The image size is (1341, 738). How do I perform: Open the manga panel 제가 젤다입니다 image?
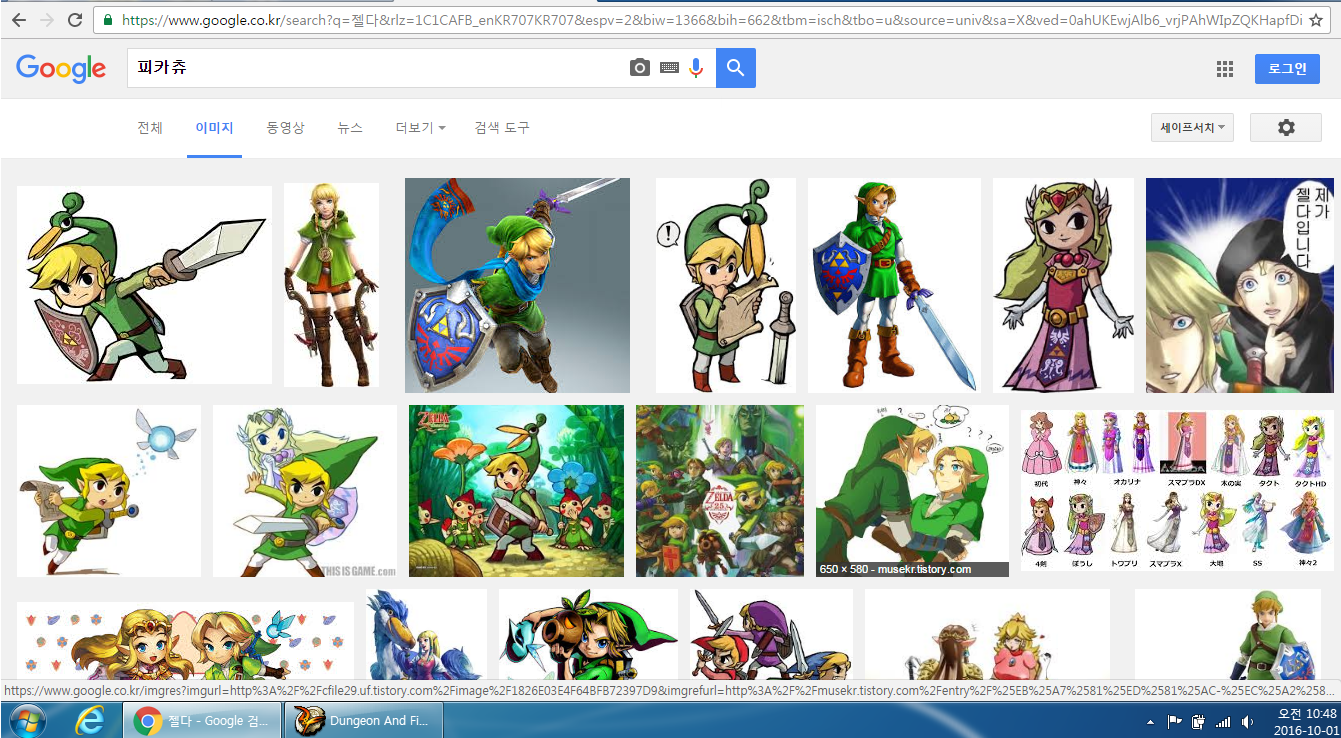tap(1240, 285)
